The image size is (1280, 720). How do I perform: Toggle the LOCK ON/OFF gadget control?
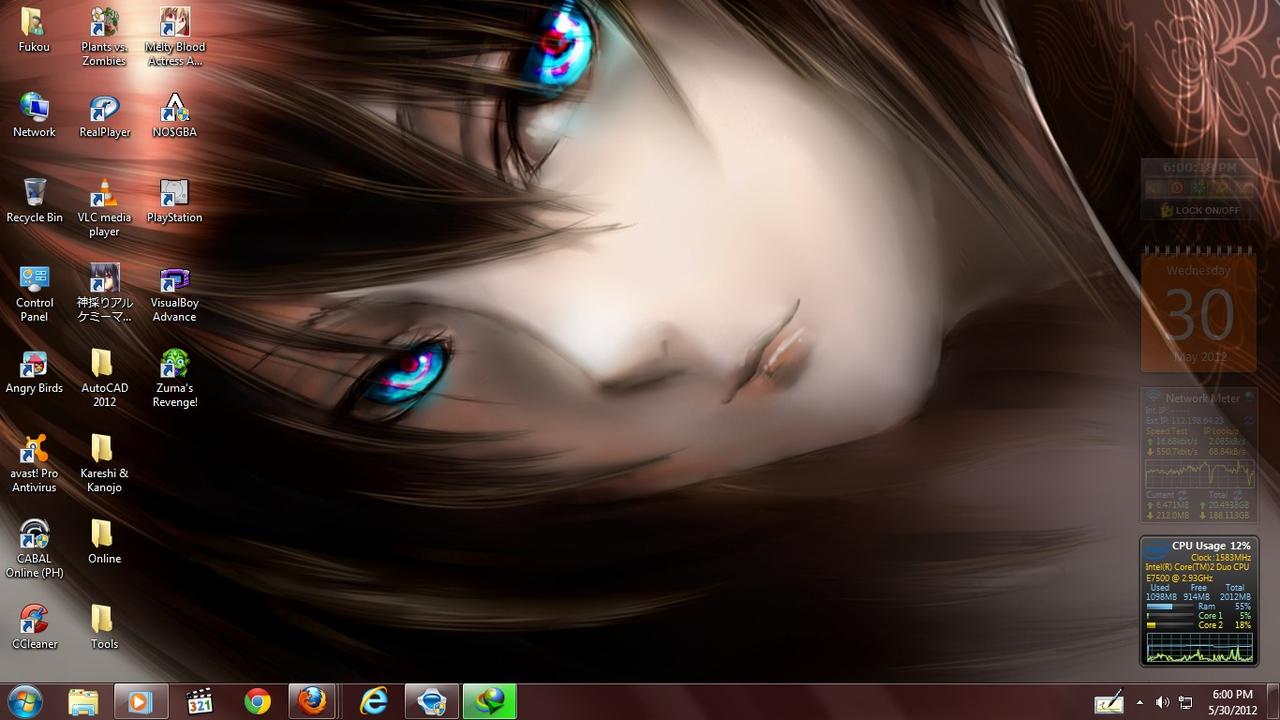pos(1199,211)
